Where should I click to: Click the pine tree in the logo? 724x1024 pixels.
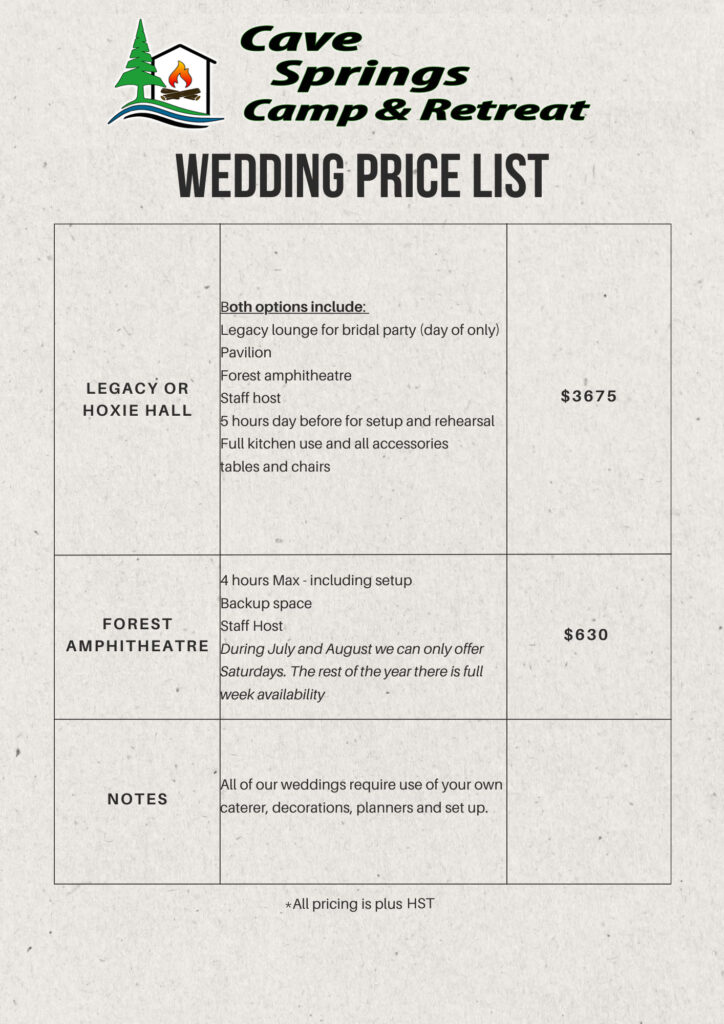pyautogui.click(x=138, y=62)
